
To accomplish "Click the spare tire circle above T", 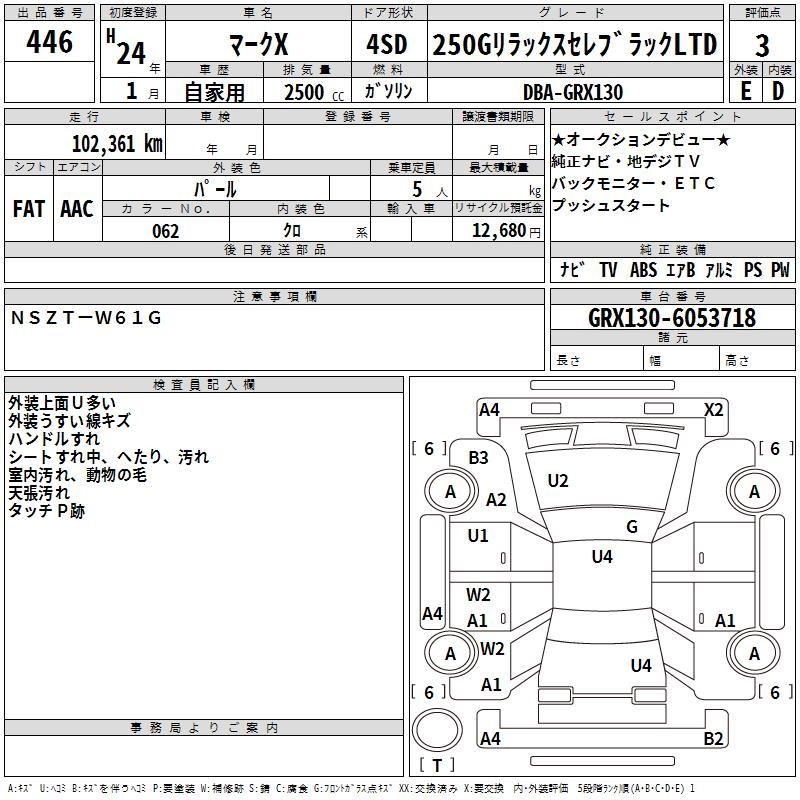I will coord(437,730).
